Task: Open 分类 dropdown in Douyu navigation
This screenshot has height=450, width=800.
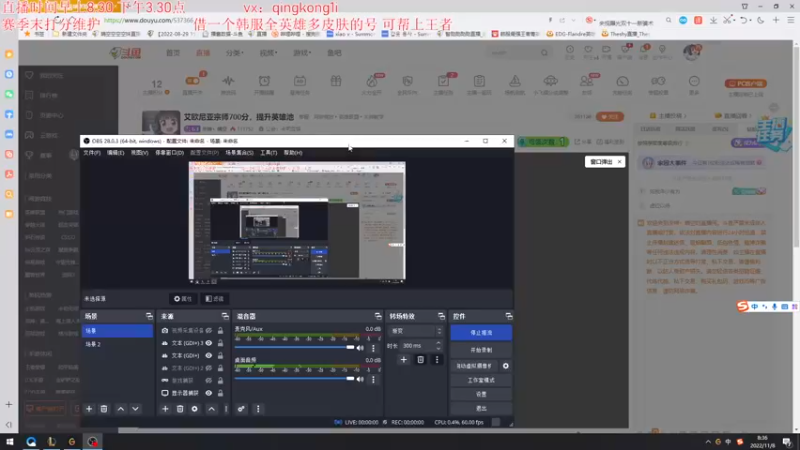Action: pyautogui.click(x=234, y=53)
